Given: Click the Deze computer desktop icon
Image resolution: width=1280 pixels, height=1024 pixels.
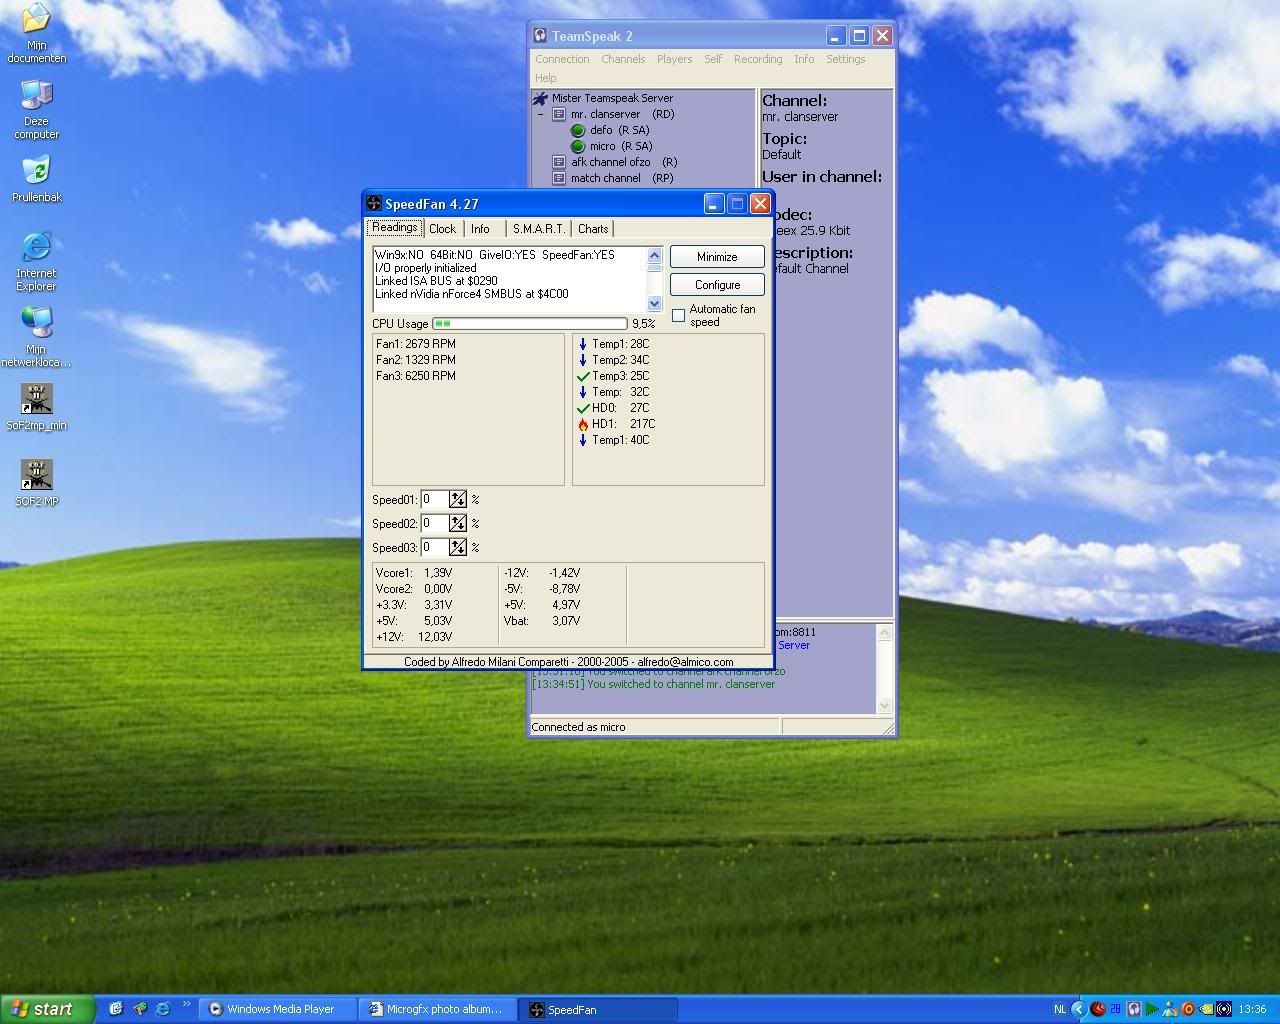Looking at the screenshot, I should pyautogui.click(x=36, y=96).
